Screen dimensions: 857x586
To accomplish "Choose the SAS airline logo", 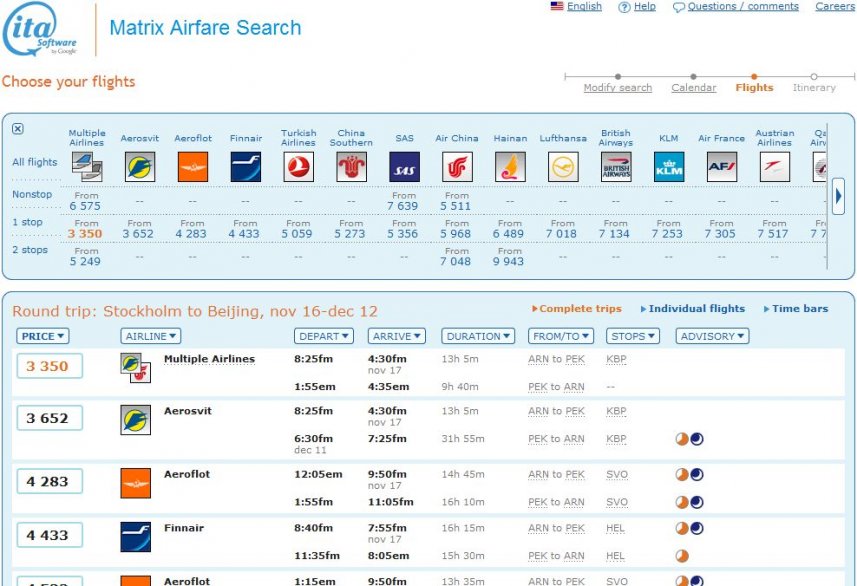I will coord(404,167).
